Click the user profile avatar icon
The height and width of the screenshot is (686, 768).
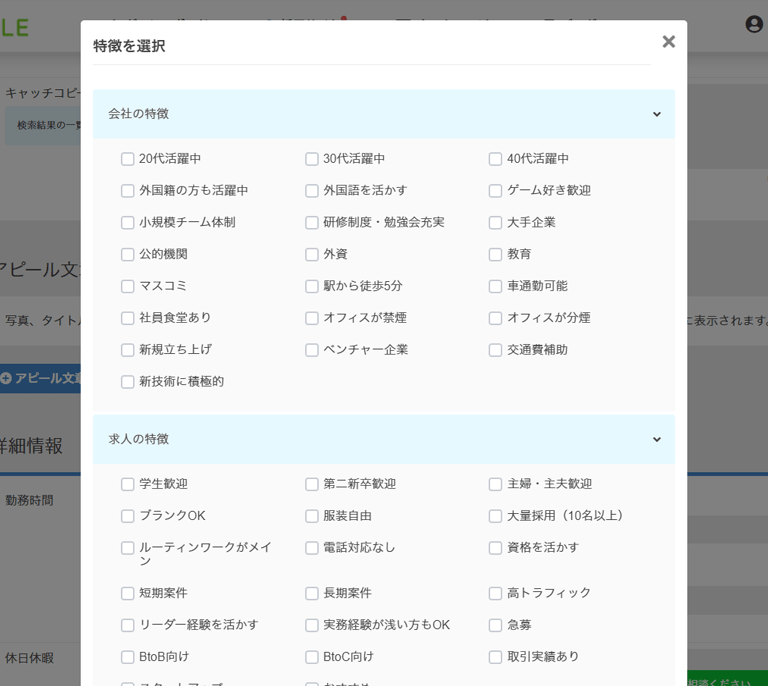point(754,24)
